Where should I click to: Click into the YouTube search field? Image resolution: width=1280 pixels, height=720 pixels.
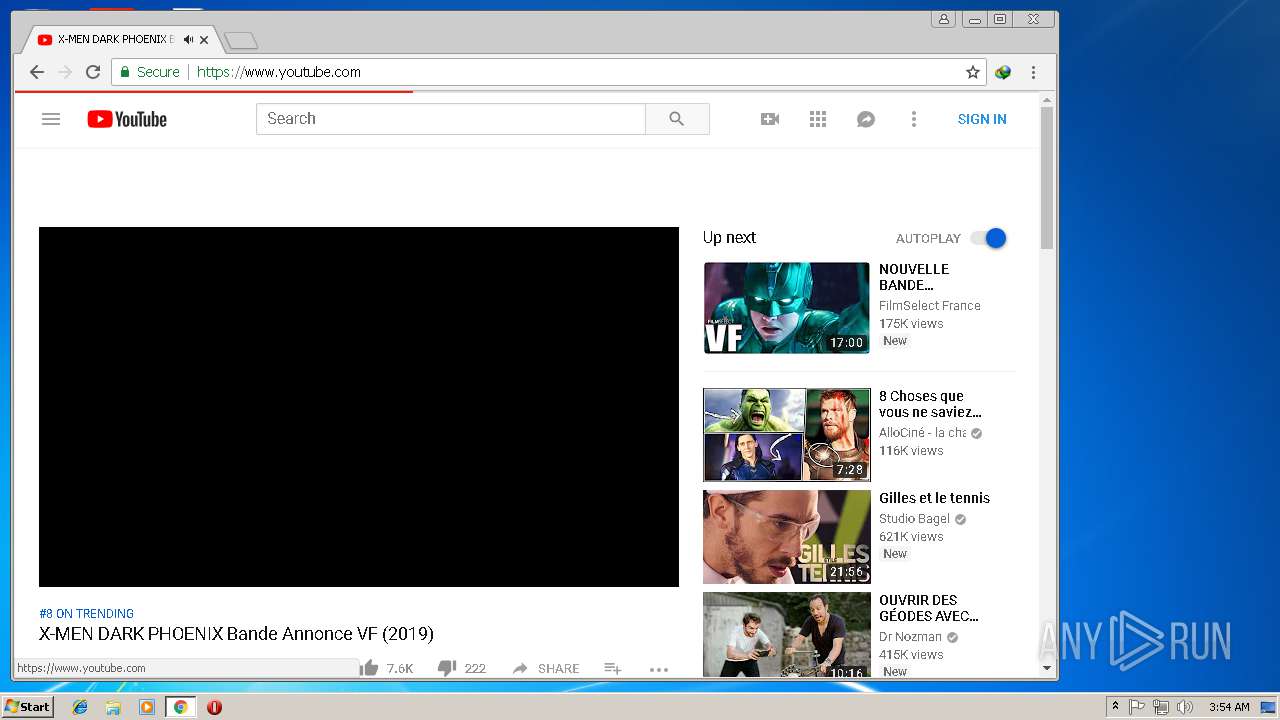click(451, 119)
